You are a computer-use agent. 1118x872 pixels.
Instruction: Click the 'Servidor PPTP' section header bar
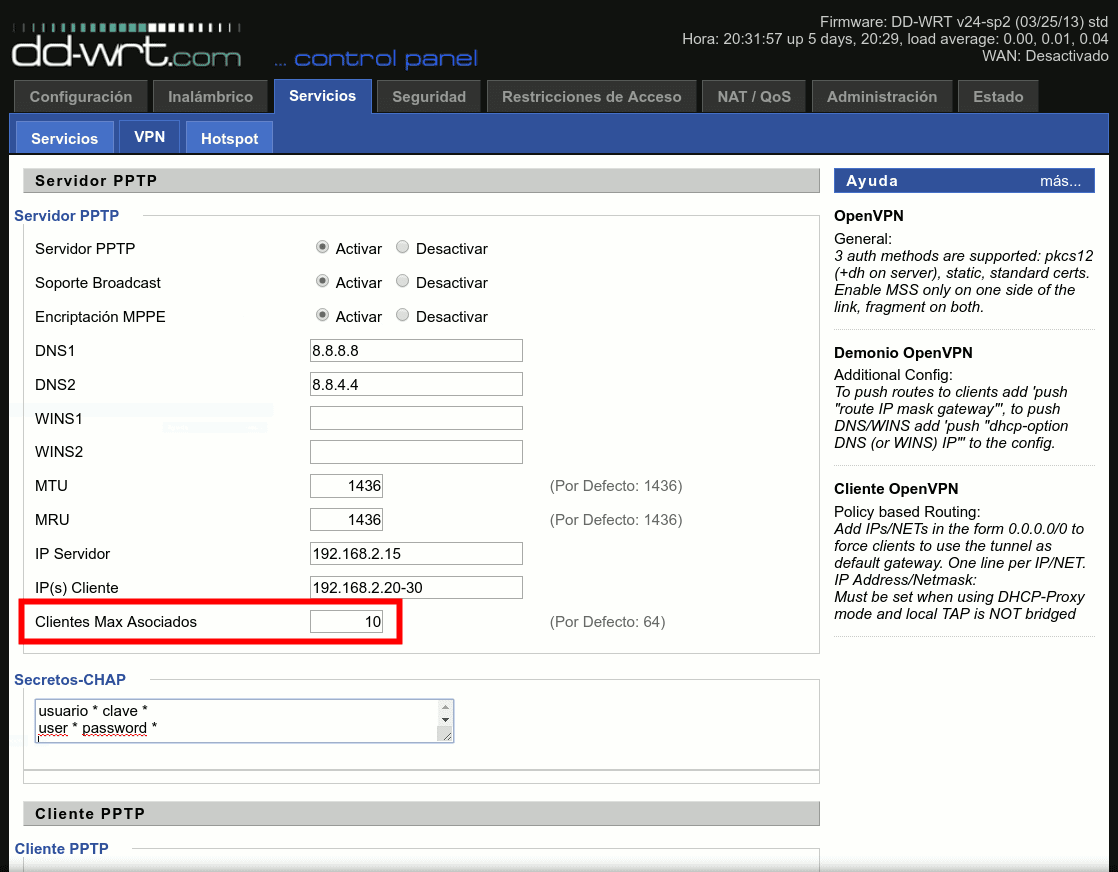pyautogui.click(x=421, y=180)
